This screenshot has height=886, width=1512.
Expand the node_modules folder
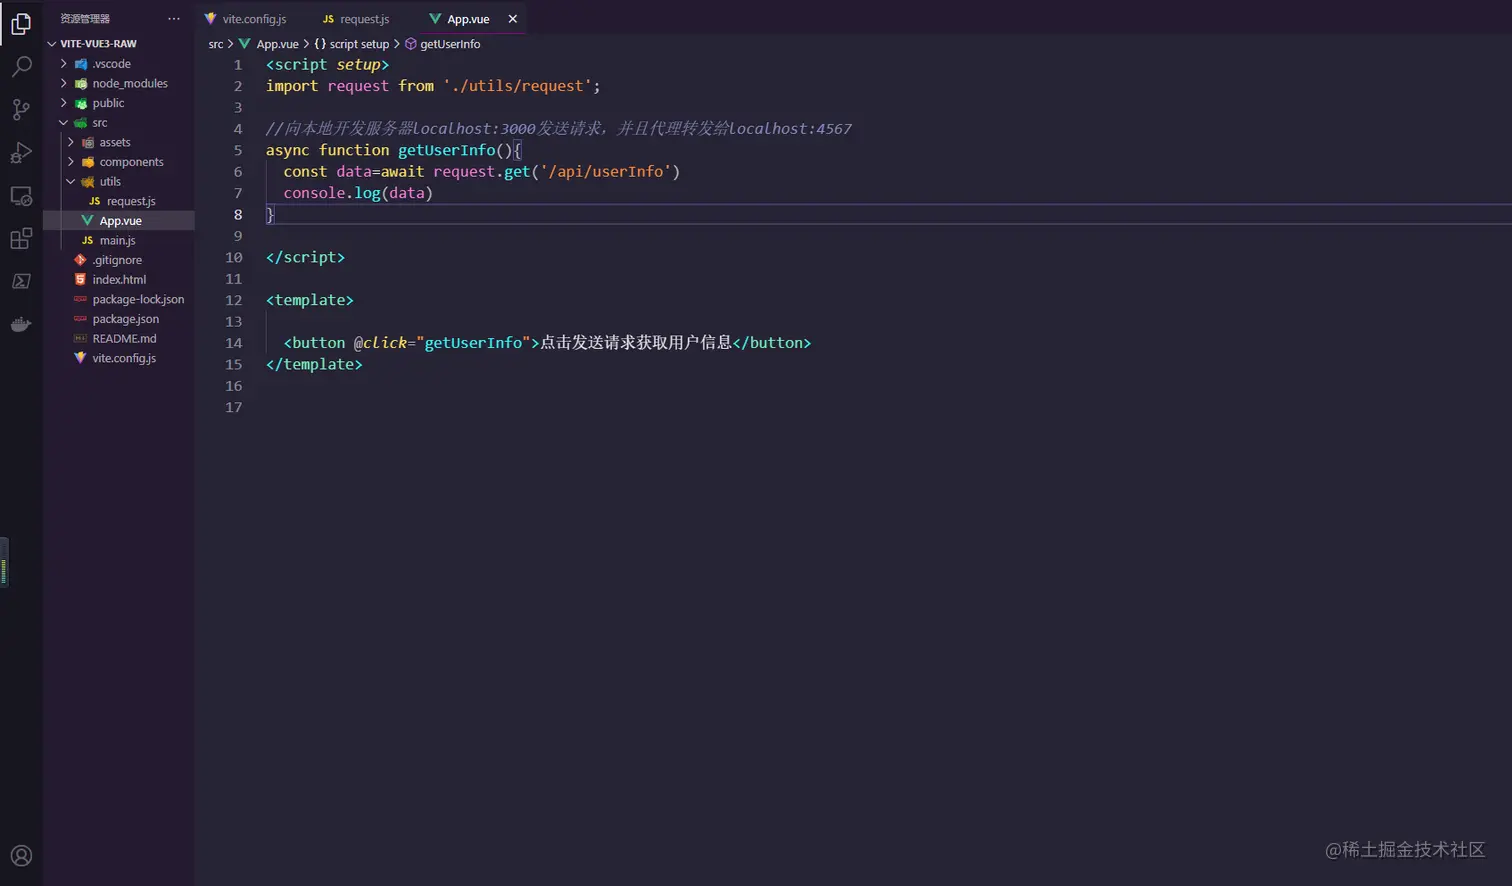[x=129, y=84]
